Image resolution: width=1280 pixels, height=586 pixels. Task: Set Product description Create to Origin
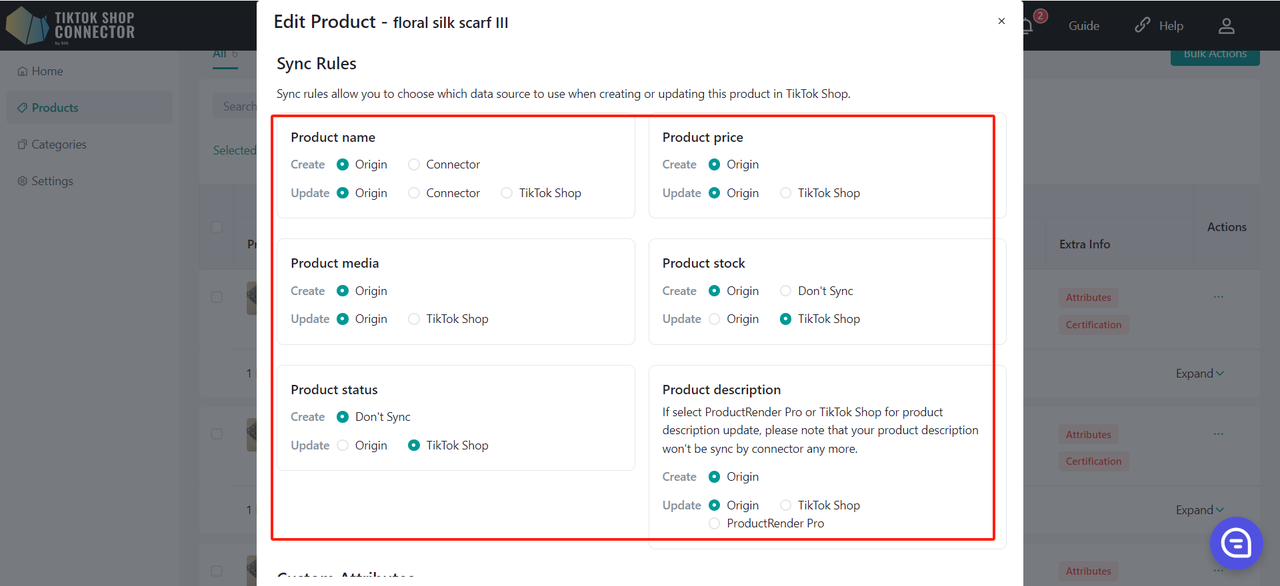714,477
